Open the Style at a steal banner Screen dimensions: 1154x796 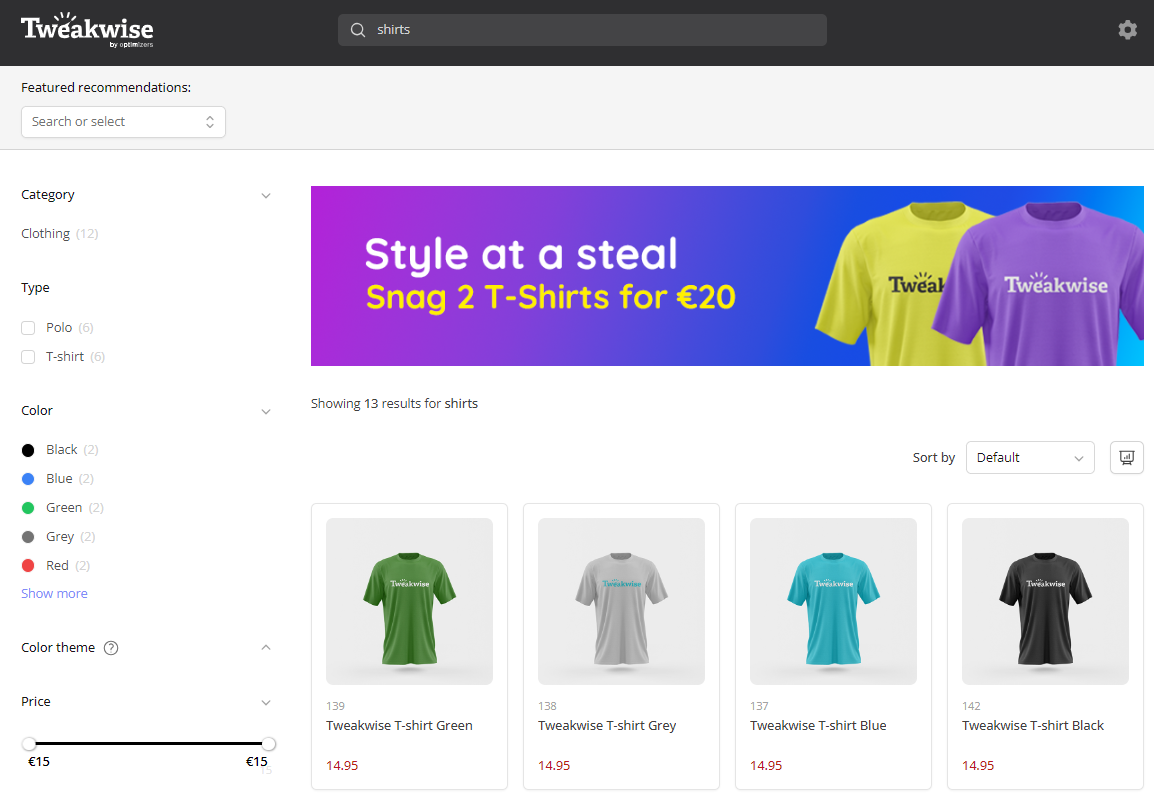(726, 276)
